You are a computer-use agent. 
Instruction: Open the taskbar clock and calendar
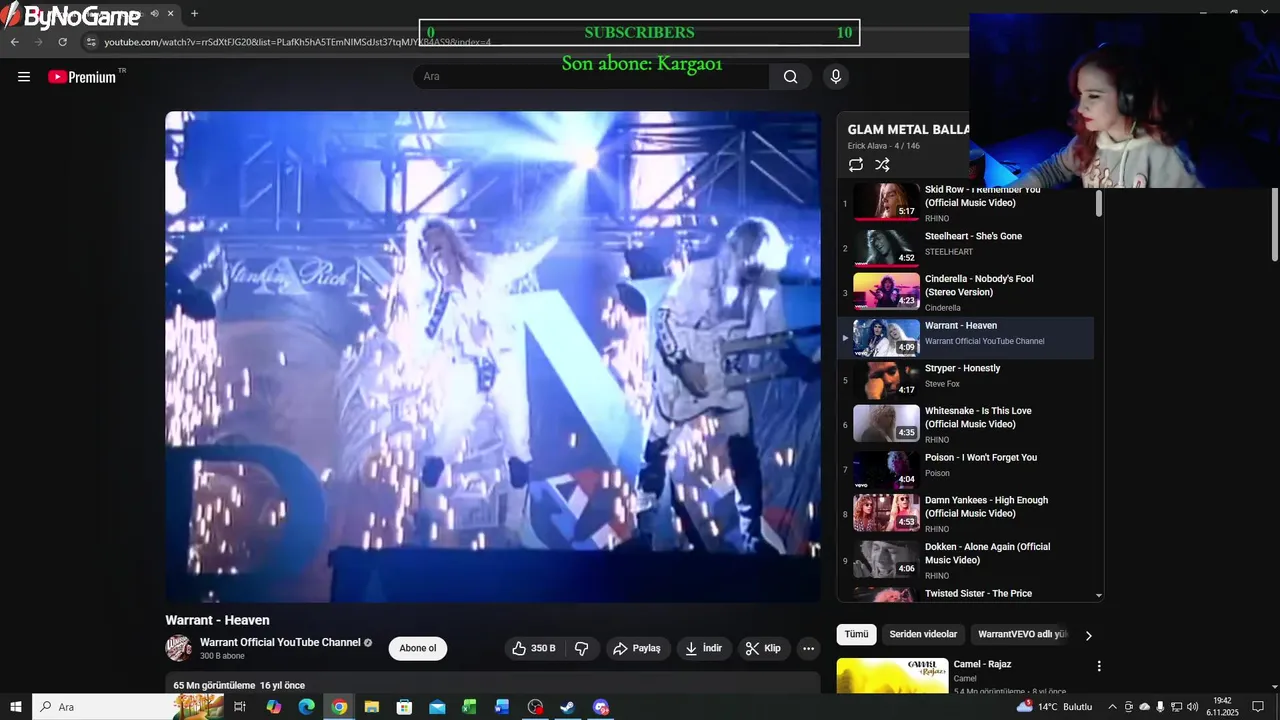click(x=1222, y=707)
